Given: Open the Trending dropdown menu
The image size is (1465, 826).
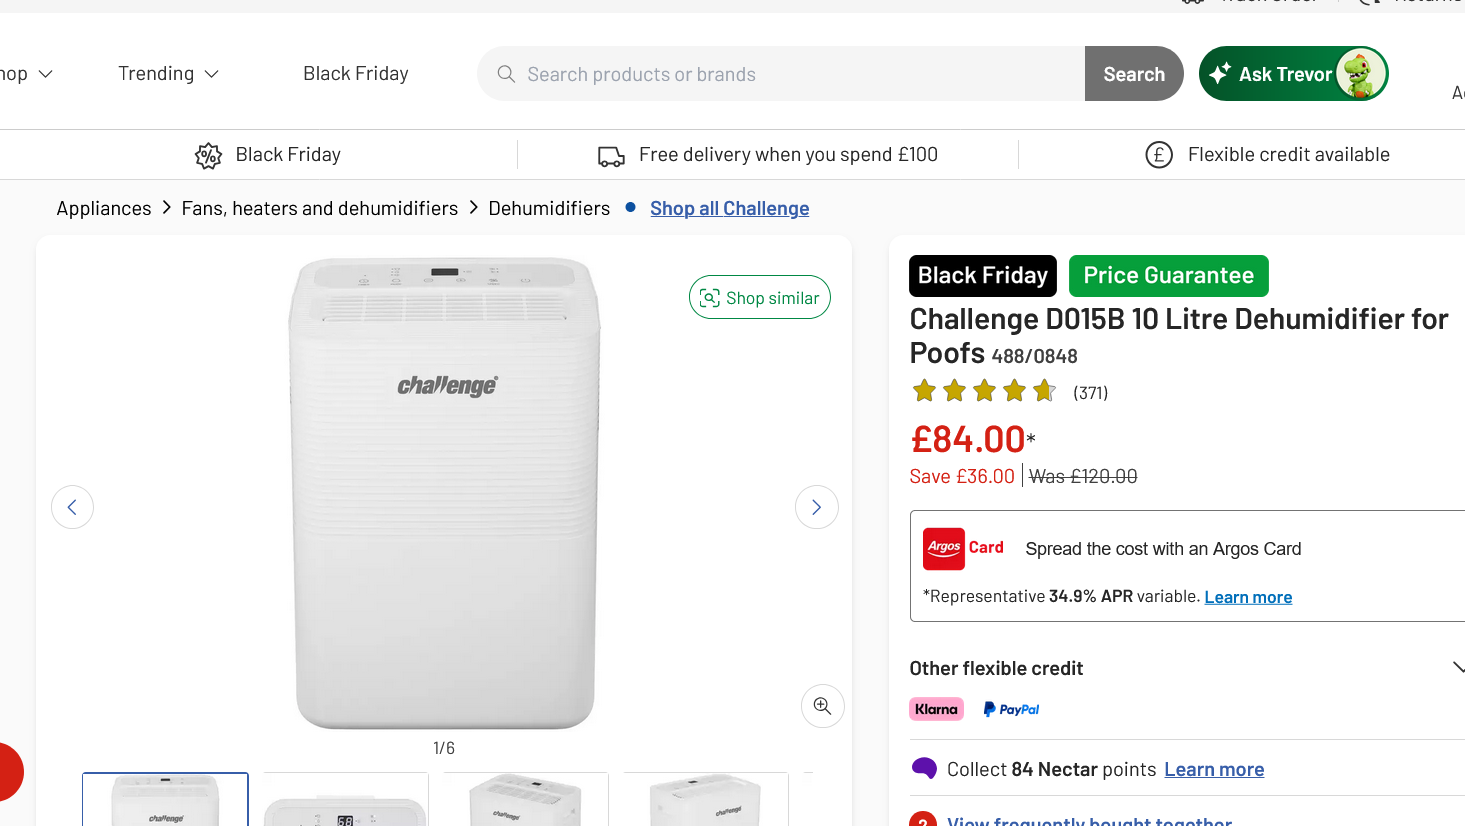Looking at the screenshot, I should tap(168, 74).
